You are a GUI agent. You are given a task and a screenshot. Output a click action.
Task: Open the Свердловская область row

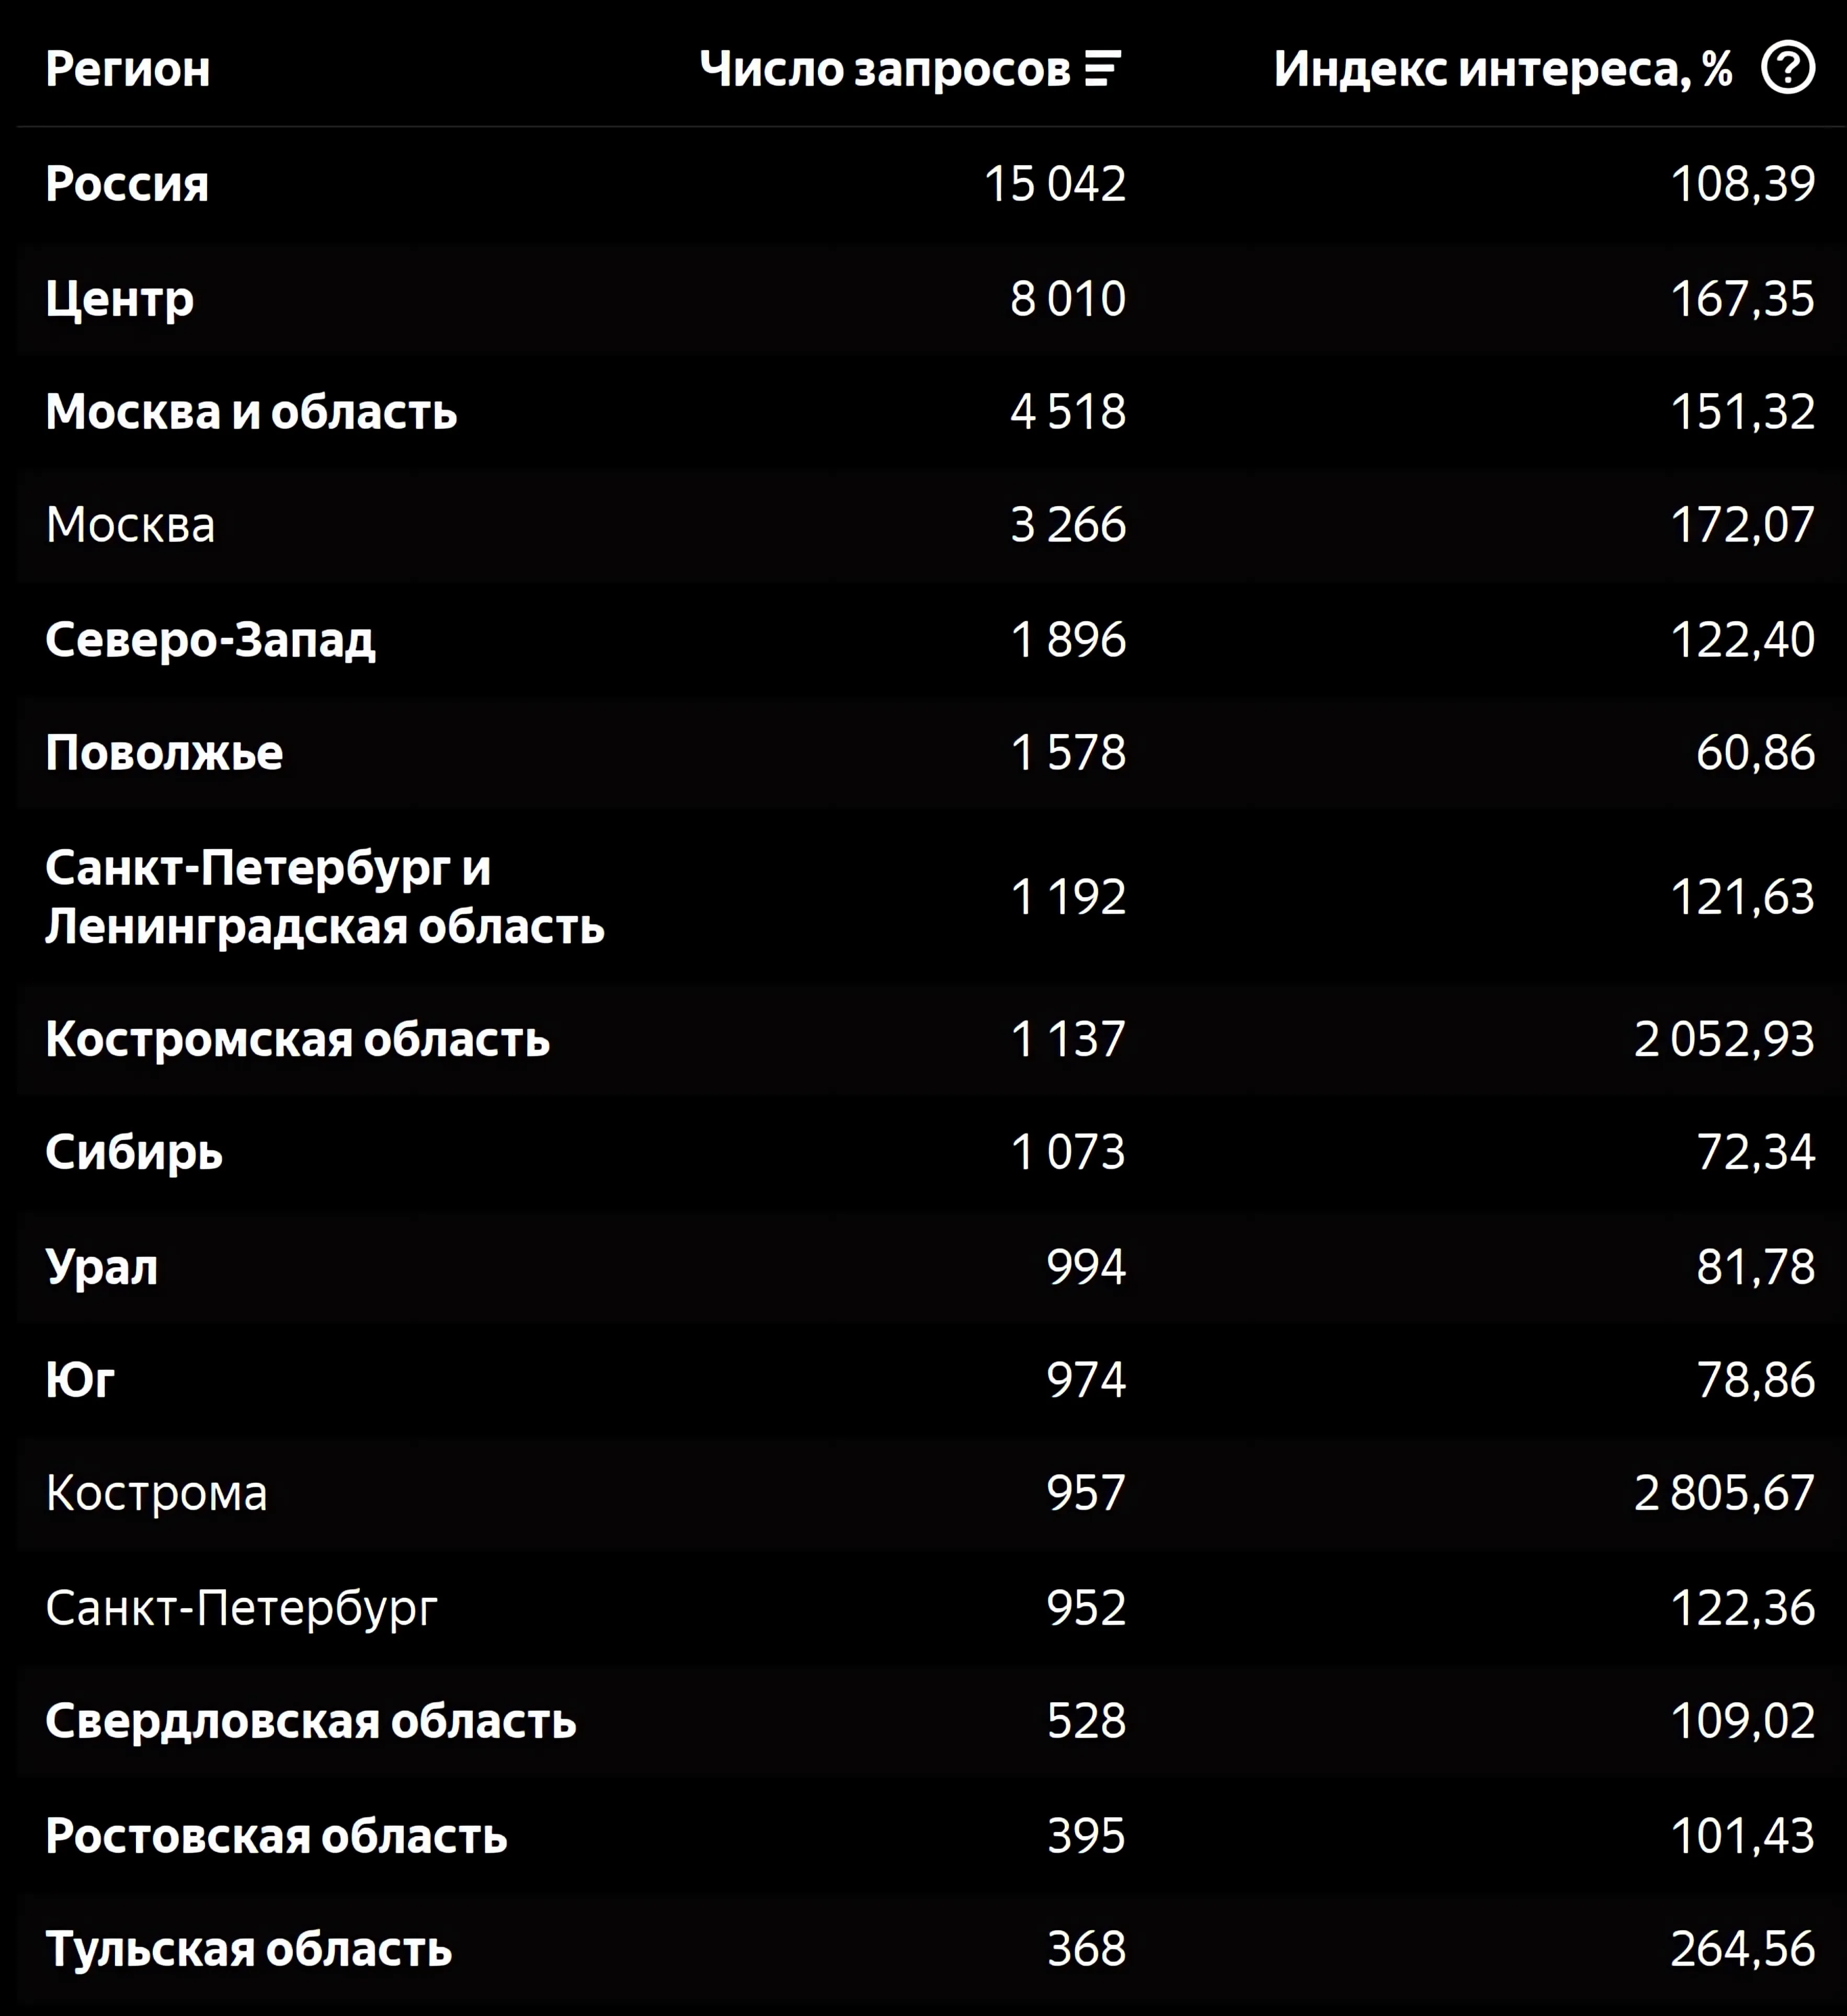(x=310, y=1721)
